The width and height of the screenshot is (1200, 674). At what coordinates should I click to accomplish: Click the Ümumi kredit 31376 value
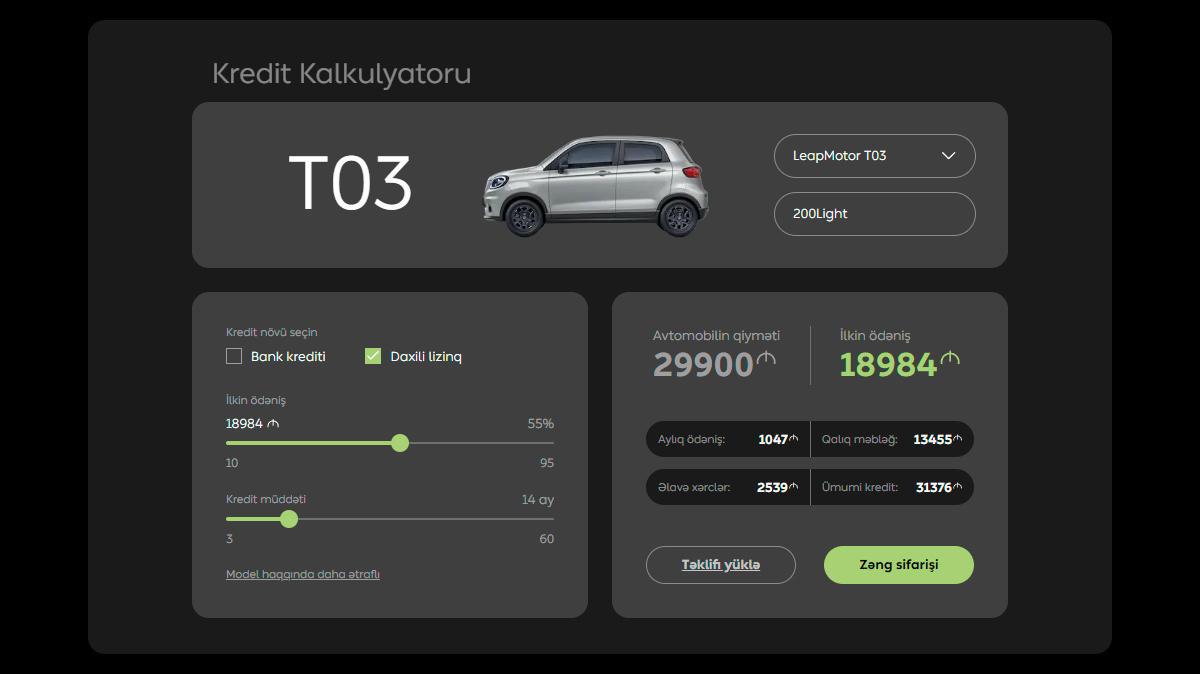tap(932, 488)
